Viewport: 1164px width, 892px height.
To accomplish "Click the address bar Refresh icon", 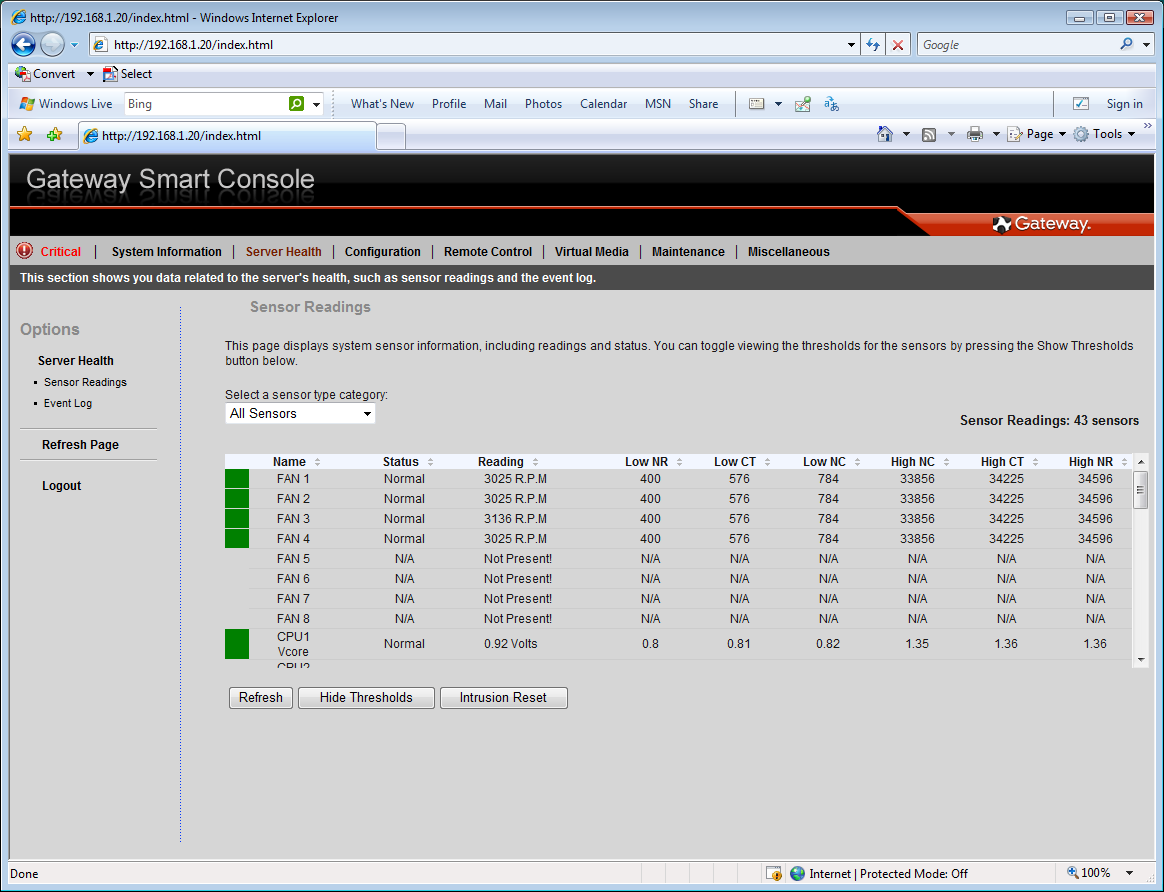I will pos(873,45).
